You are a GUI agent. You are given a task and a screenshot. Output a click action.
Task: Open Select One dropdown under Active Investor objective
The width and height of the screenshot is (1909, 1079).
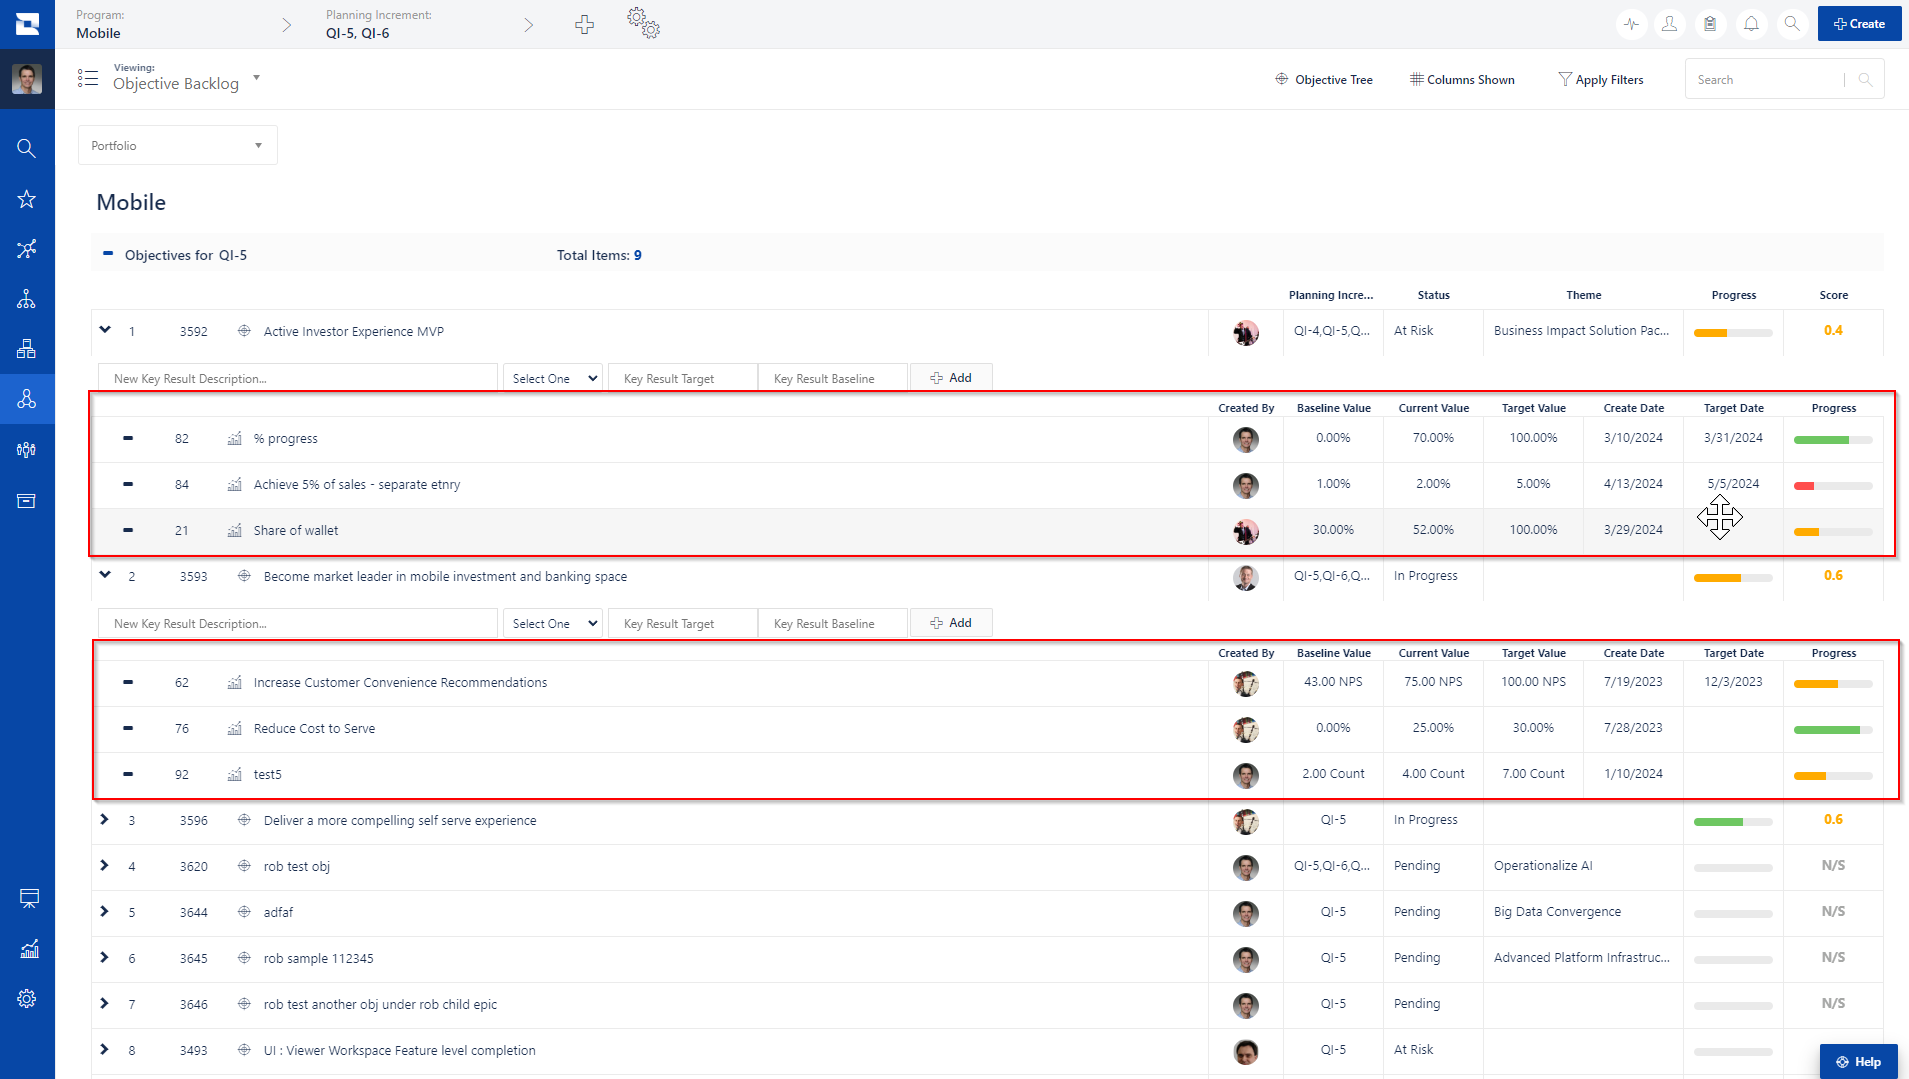(x=553, y=378)
